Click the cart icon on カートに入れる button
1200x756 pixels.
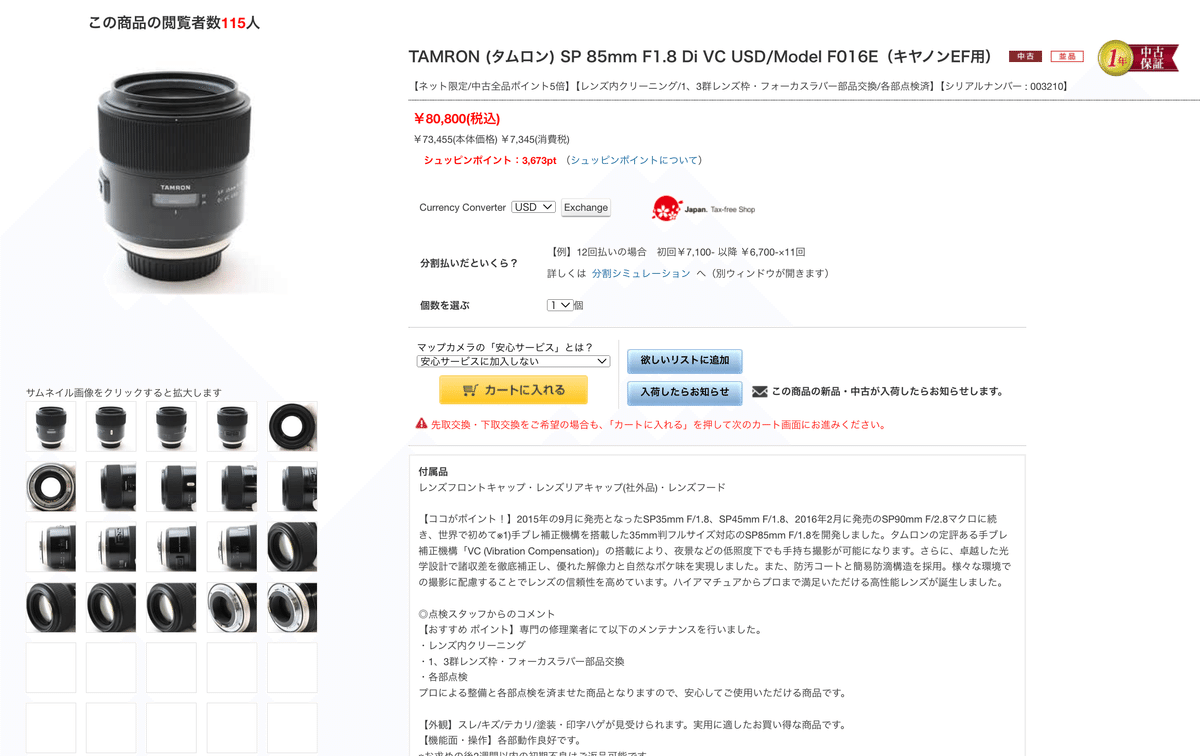coord(470,390)
